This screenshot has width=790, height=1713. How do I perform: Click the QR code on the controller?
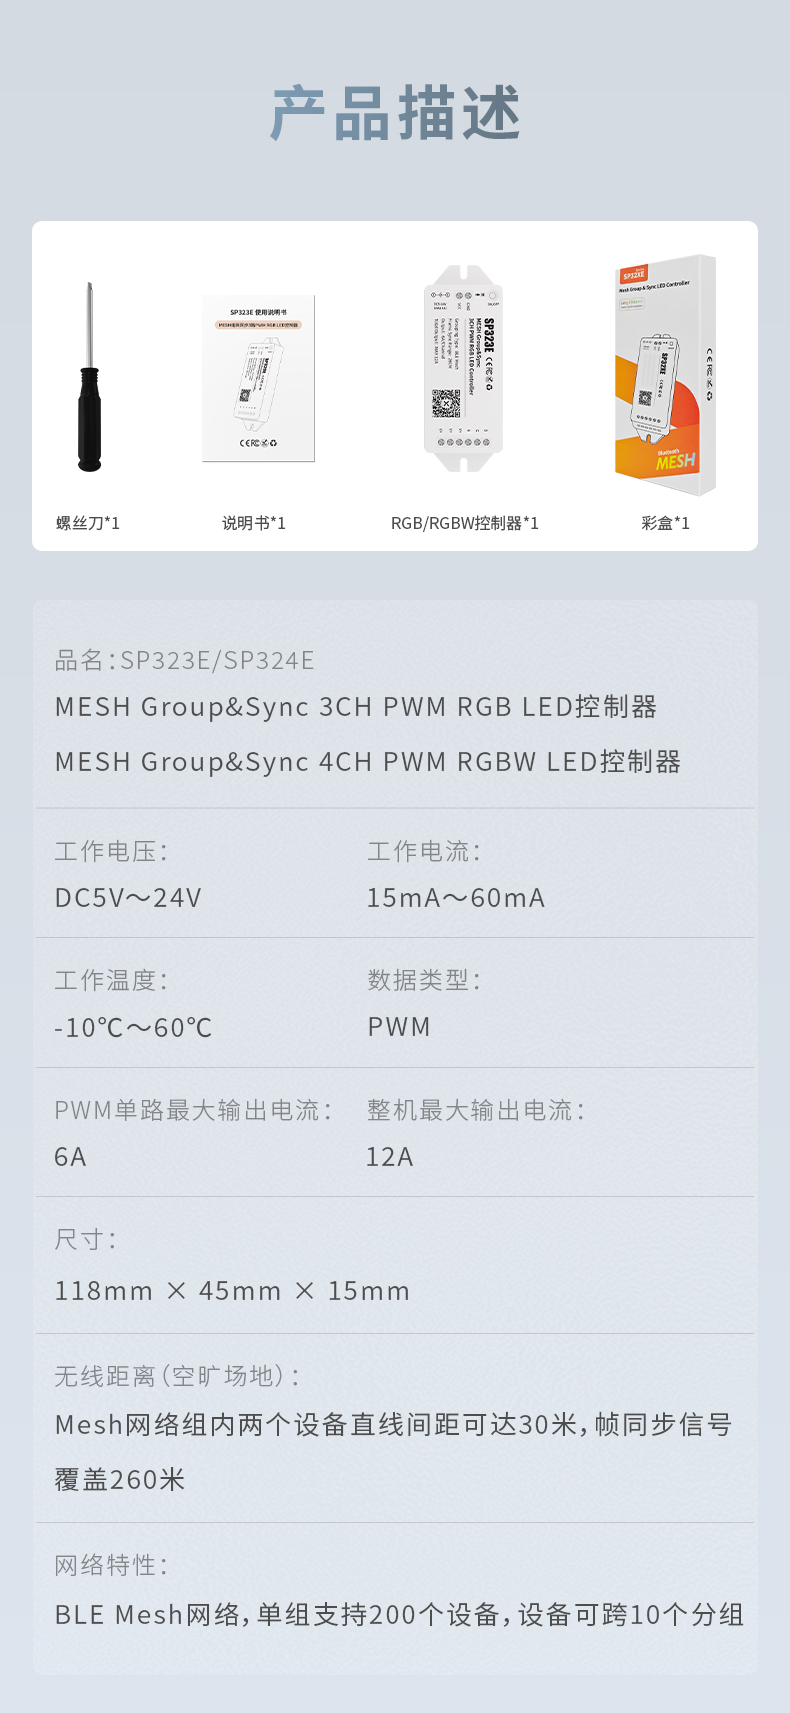446,403
